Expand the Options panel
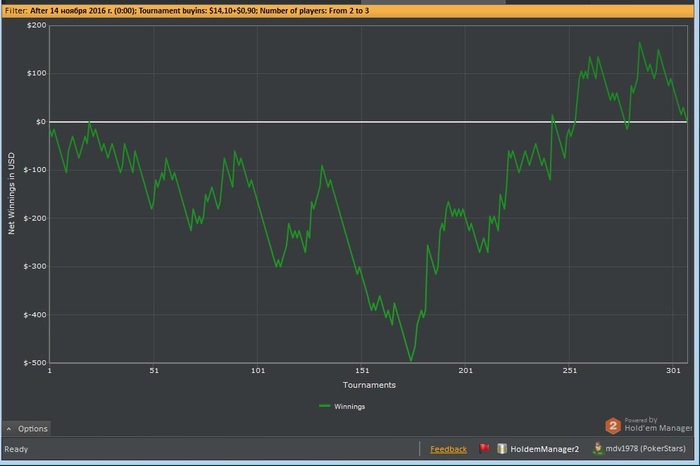The width and height of the screenshot is (700, 466). click(27, 429)
